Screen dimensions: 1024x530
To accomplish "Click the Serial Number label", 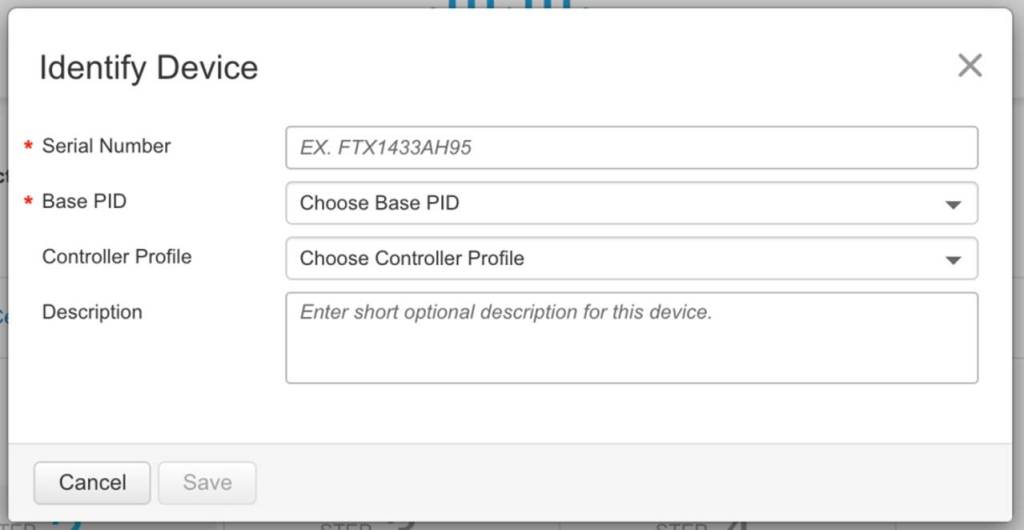I will coord(106,146).
